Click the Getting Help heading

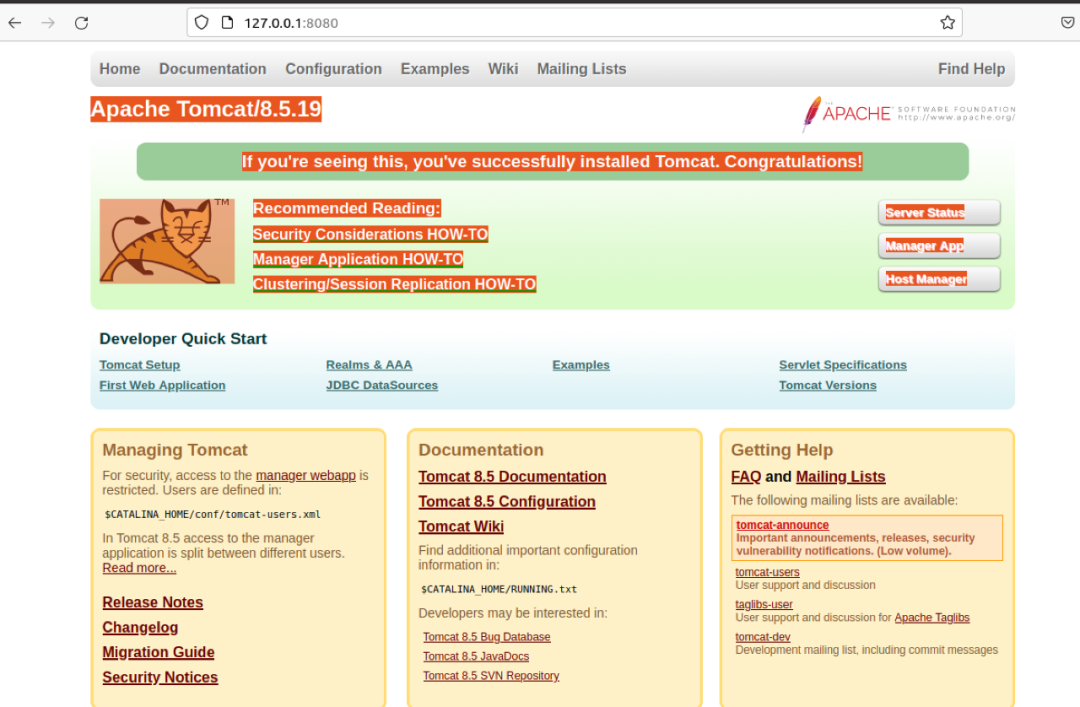click(x=782, y=450)
